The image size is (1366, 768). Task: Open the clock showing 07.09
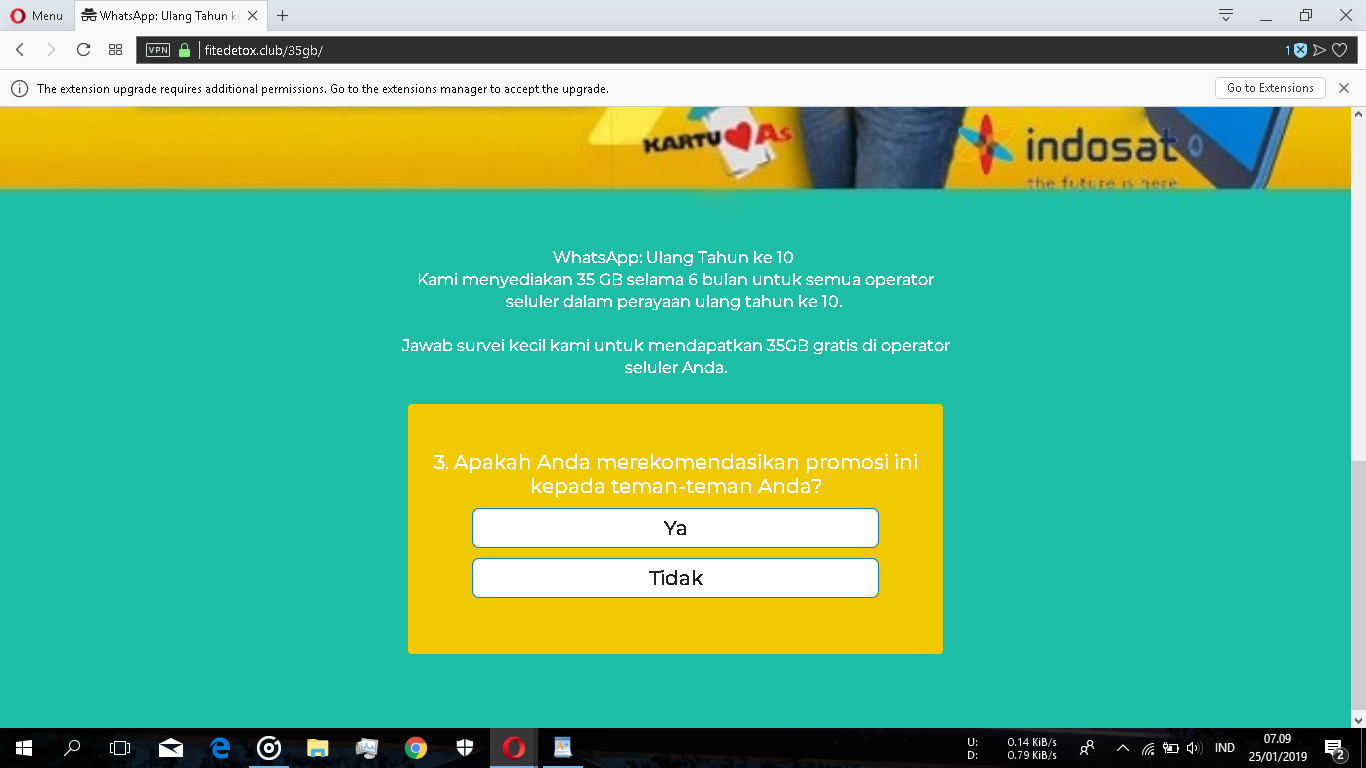[1277, 748]
